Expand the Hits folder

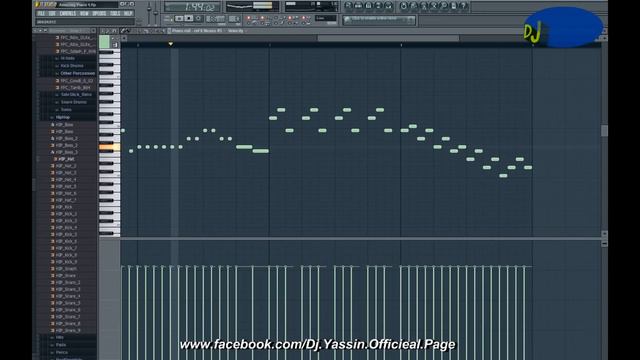point(60,338)
